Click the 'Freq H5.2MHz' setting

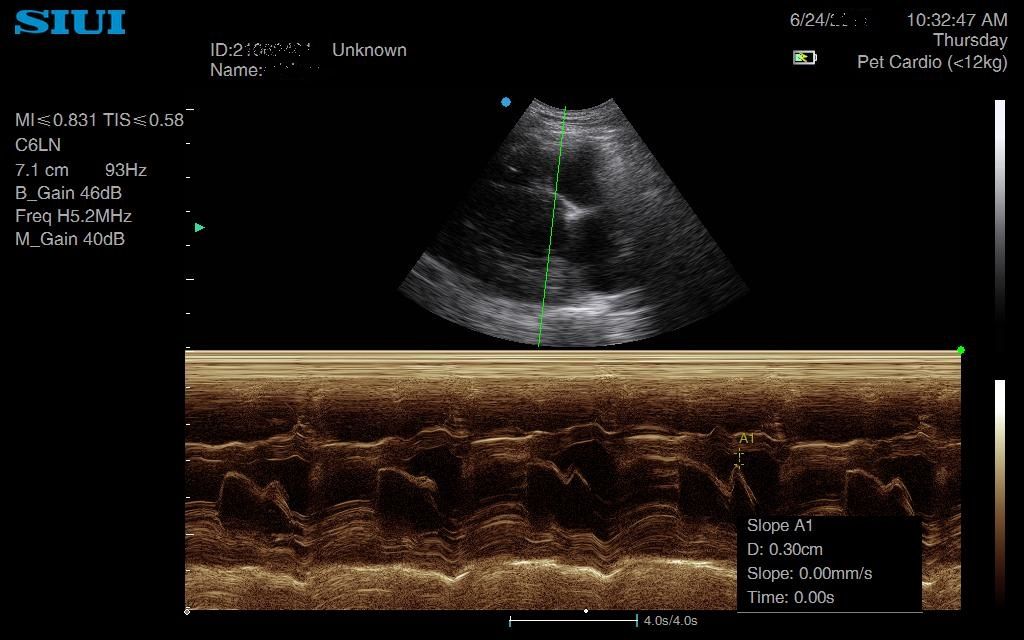tap(73, 216)
